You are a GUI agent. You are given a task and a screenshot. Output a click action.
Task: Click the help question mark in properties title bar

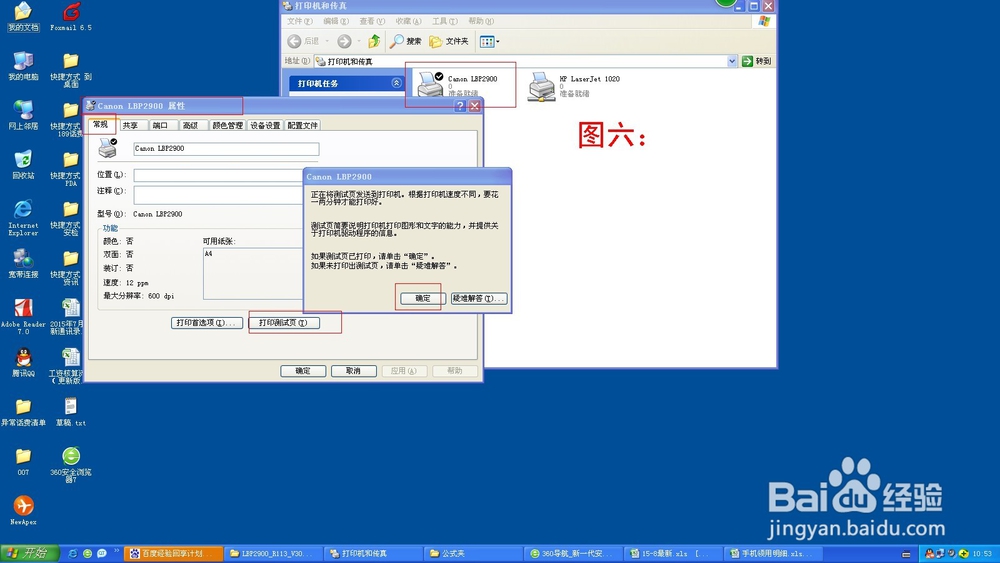coord(460,106)
